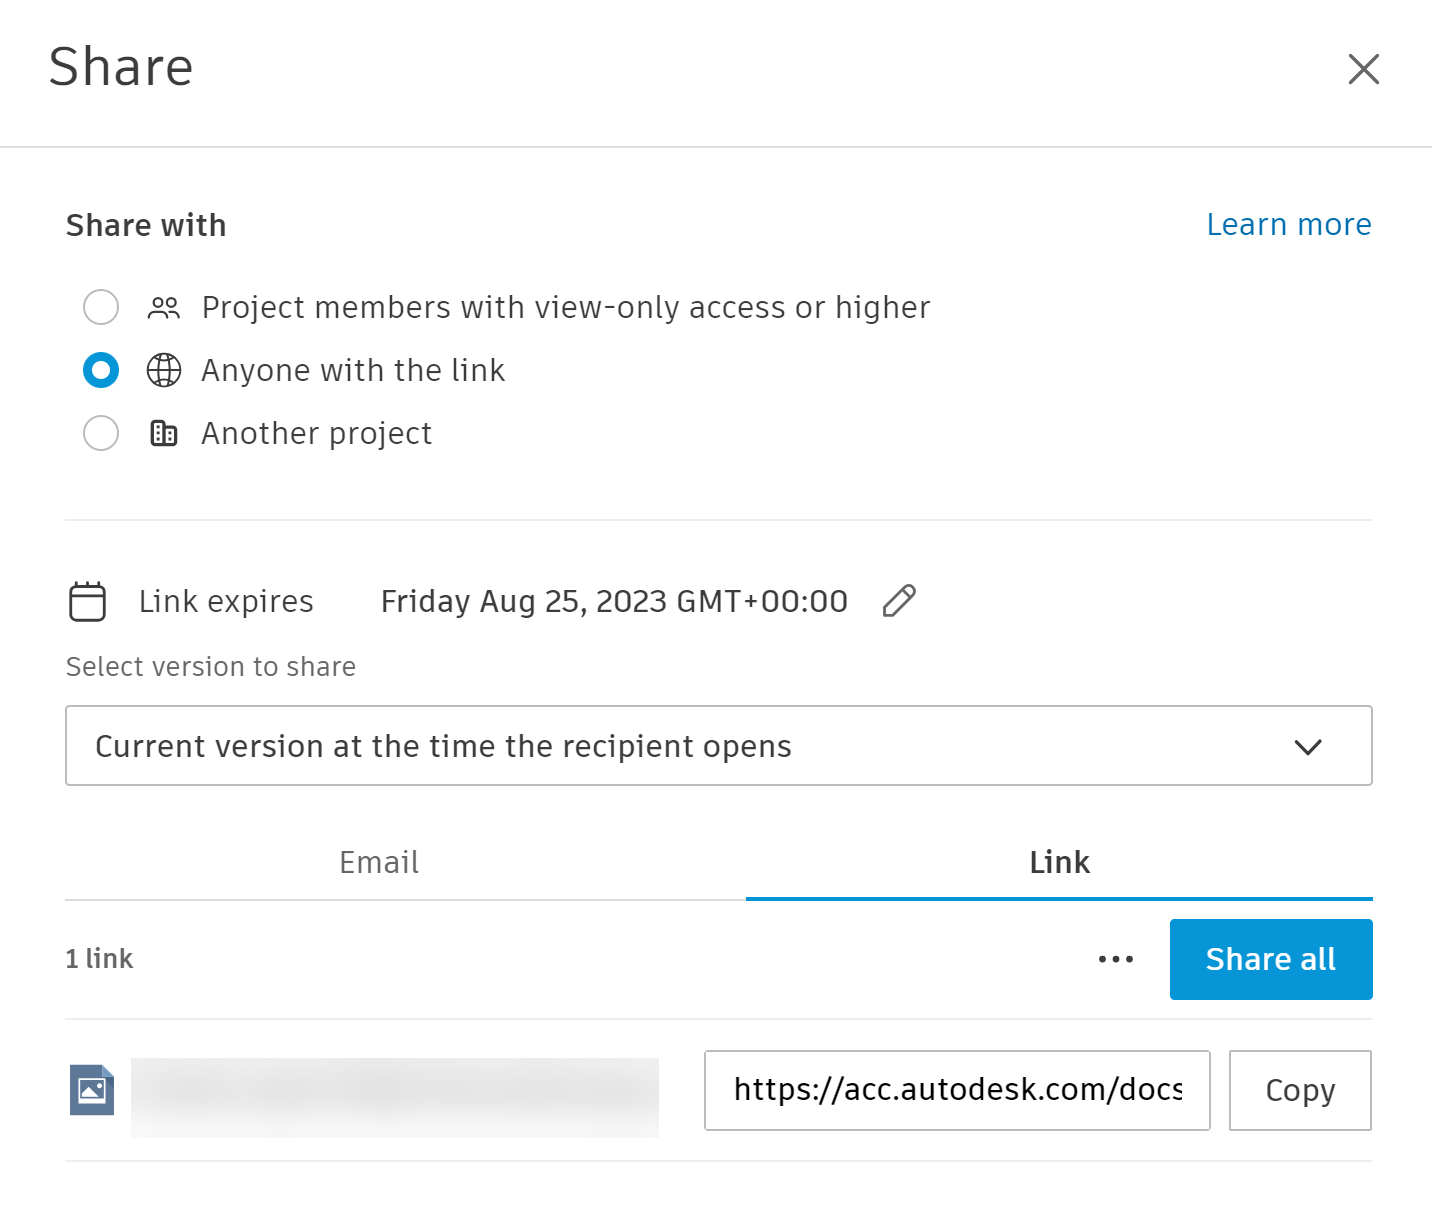1432x1221 pixels.
Task: Open the three-dot more options menu
Action: (1115, 959)
